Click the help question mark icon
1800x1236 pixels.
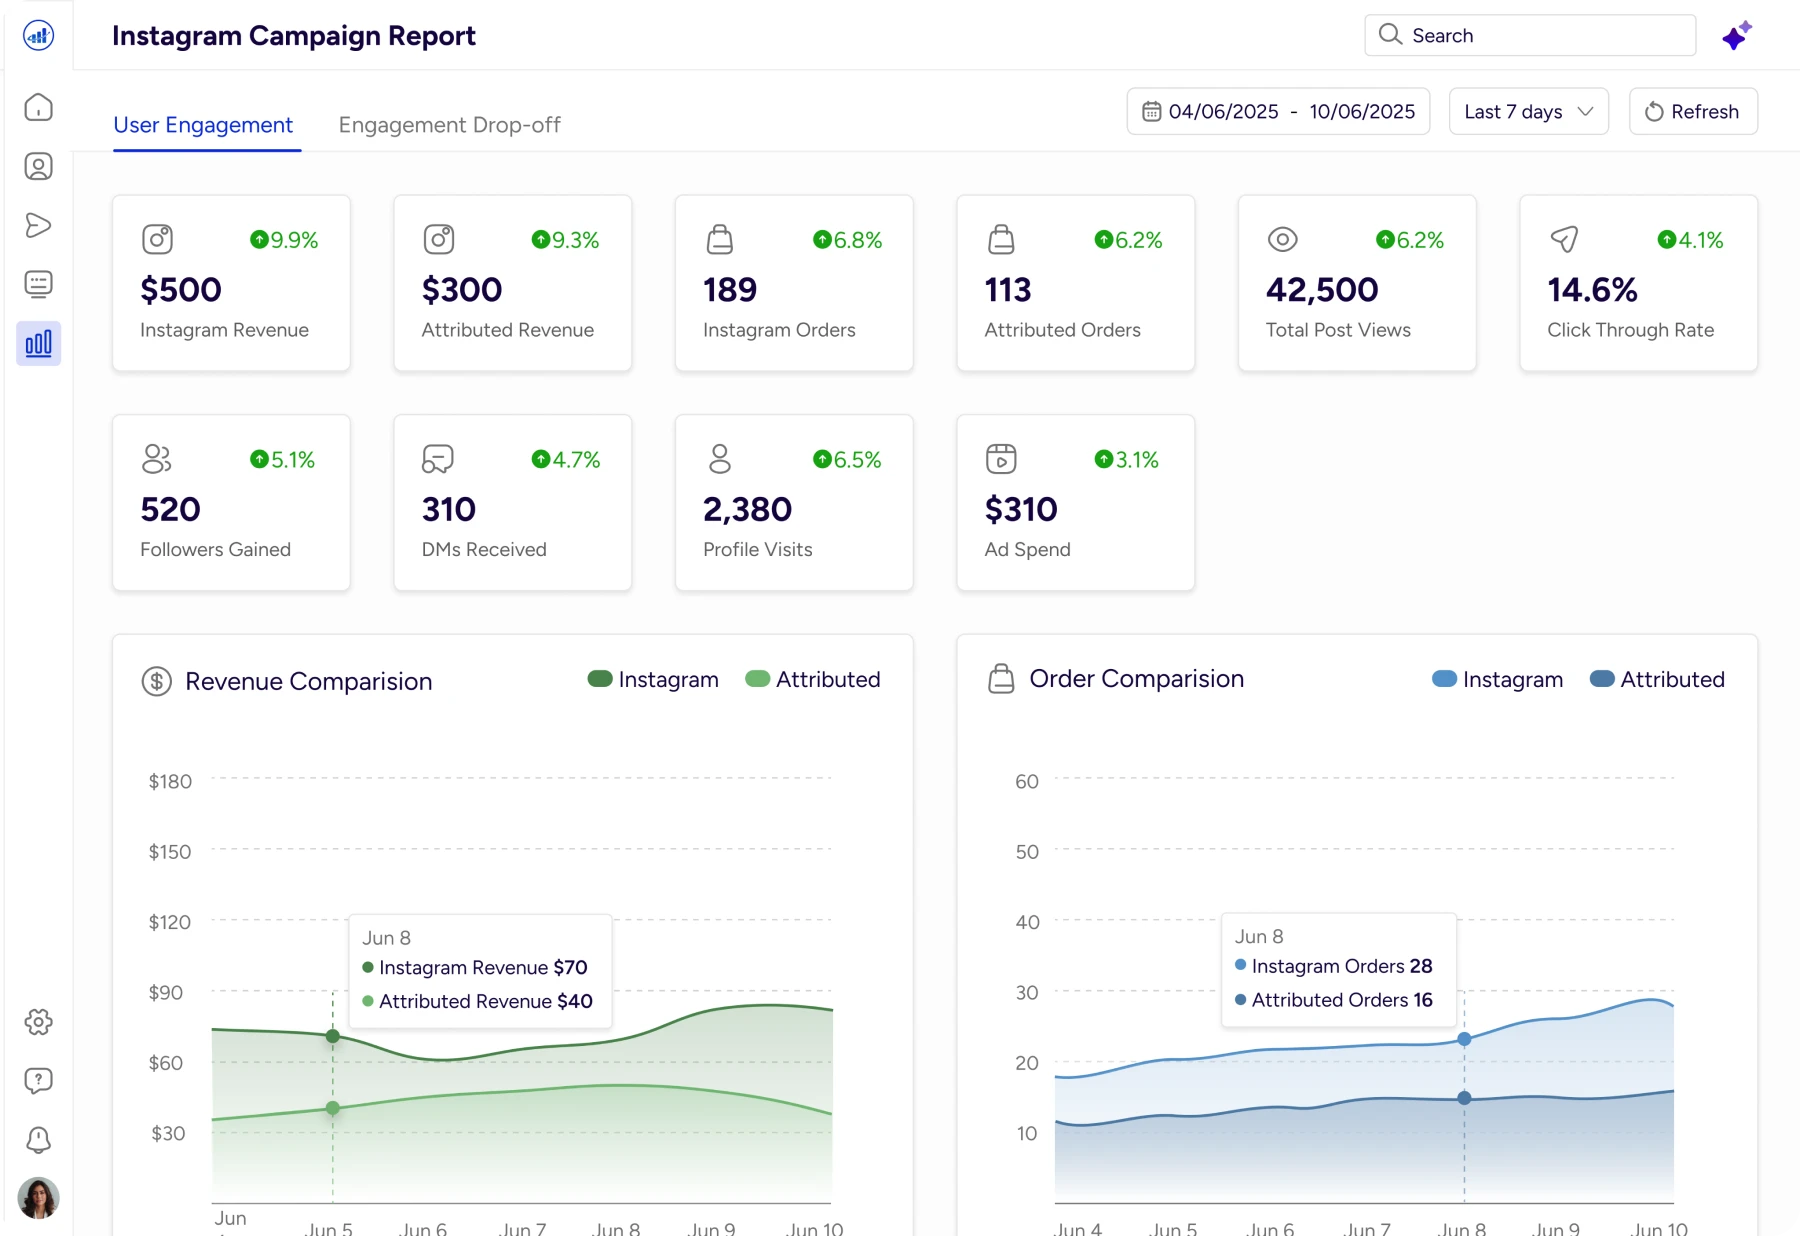point(38,1080)
